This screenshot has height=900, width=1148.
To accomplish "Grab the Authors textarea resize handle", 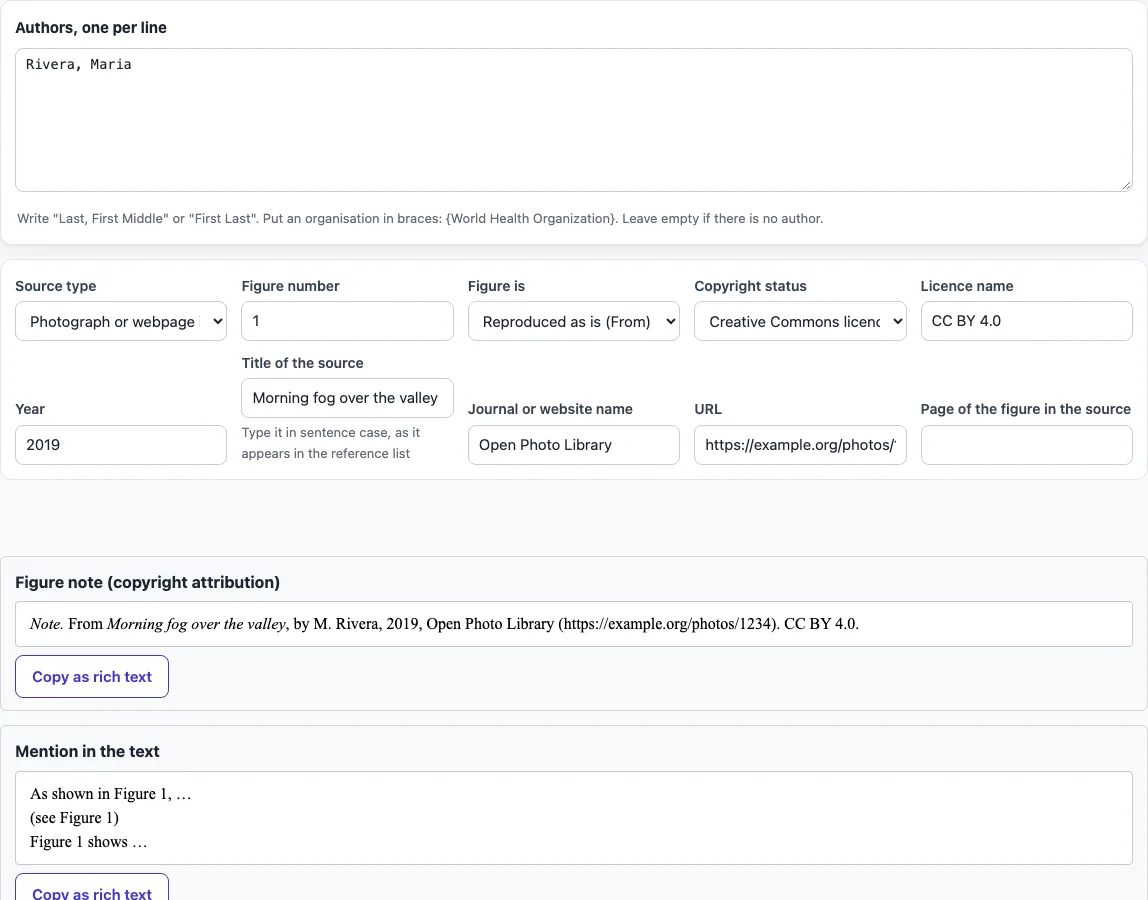I will 1126,185.
